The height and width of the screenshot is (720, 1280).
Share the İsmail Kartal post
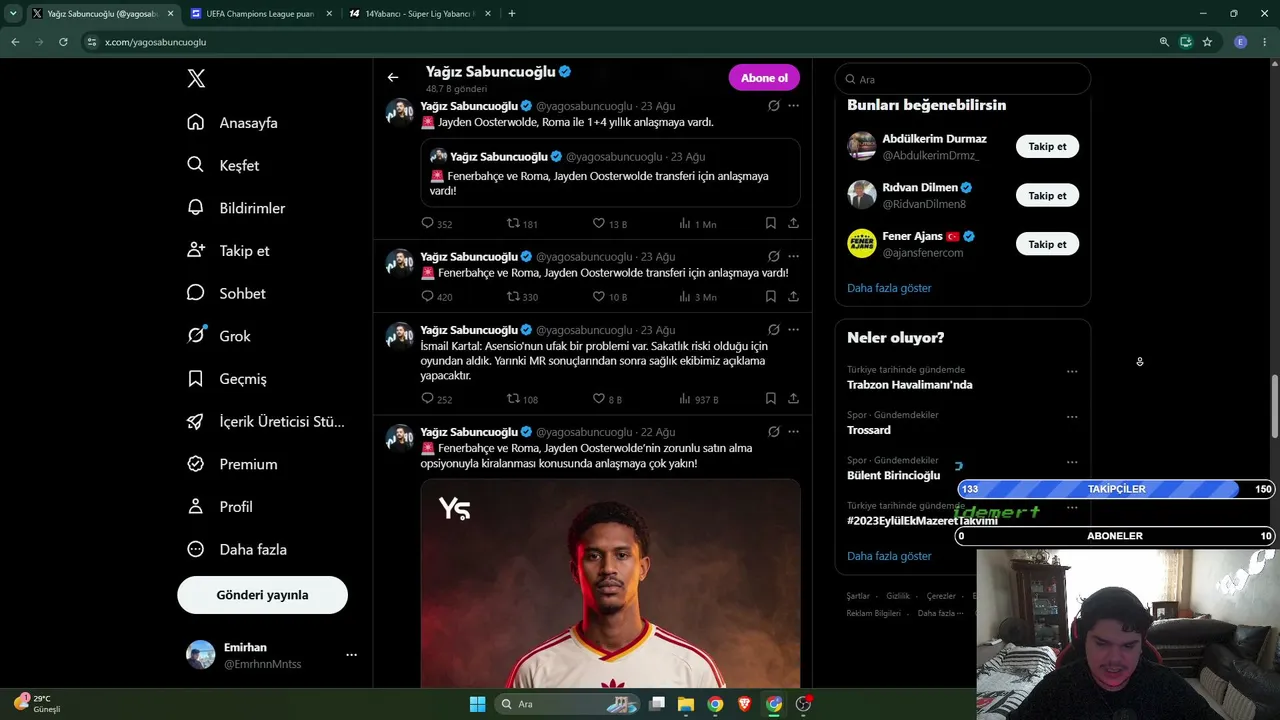[x=793, y=399]
